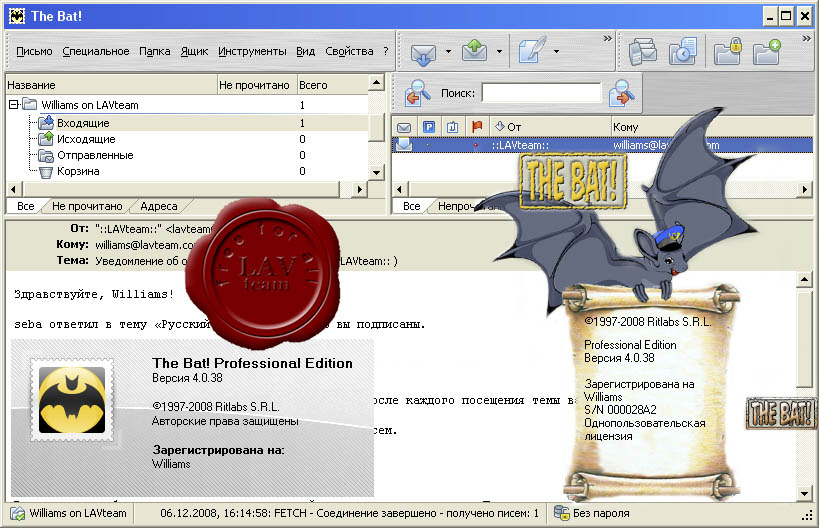
Task: Click the parked P column header icon
Action: 429,127
